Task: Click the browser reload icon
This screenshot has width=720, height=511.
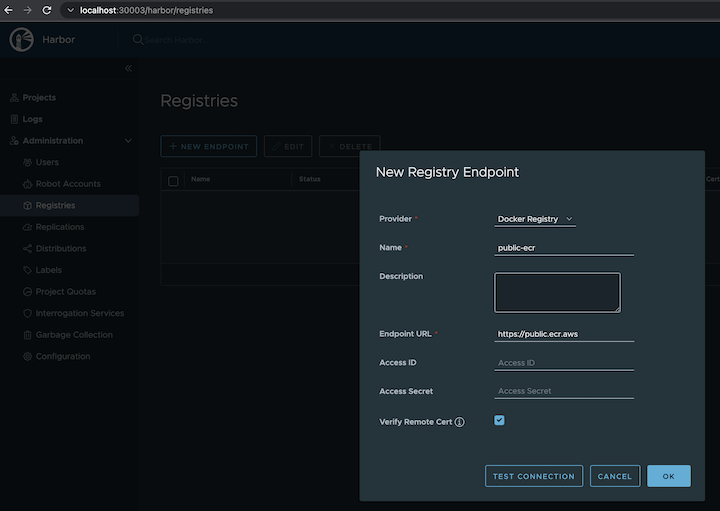Action: pyautogui.click(x=48, y=10)
